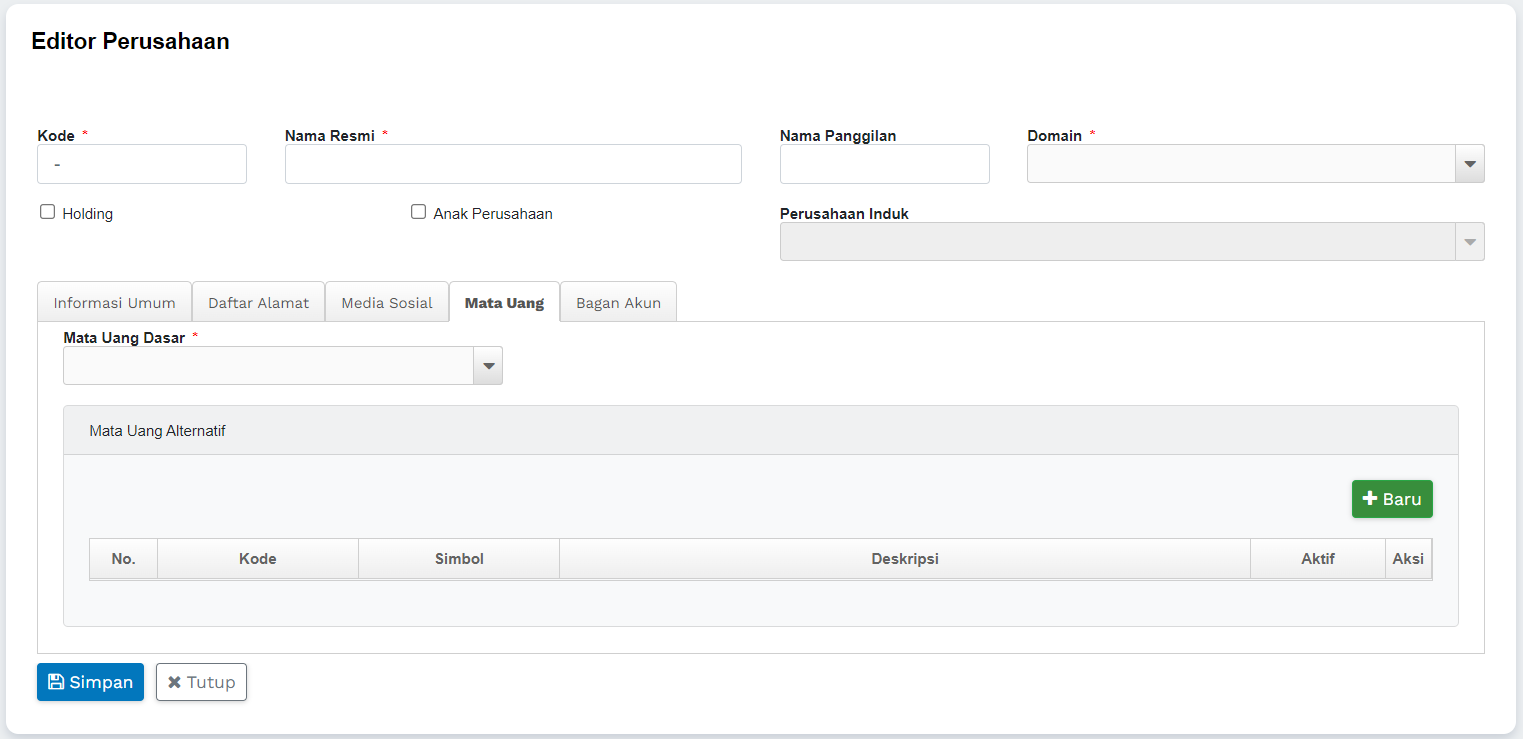Tick the Holding checkbox
Screen dimensions: 1523x739
pos(47,212)
